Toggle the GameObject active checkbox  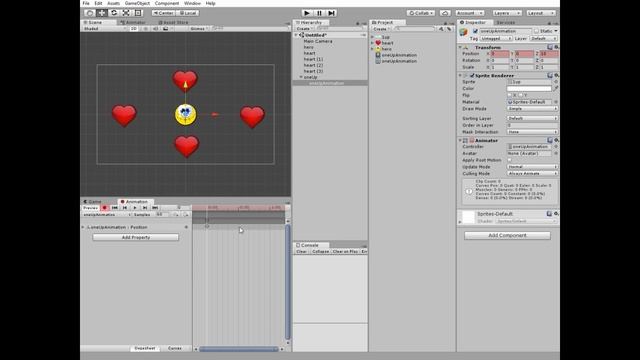click(x=475, y=31)
